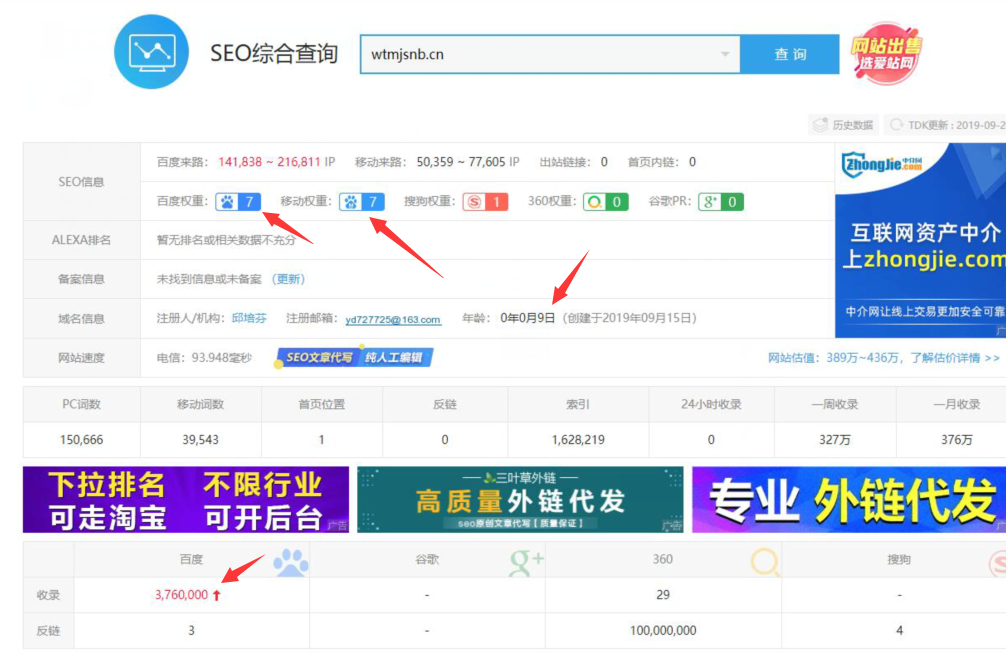Click email link yd727725@163.com
Viewport: 1006px width, 654px height.
[x=393, y=319]
